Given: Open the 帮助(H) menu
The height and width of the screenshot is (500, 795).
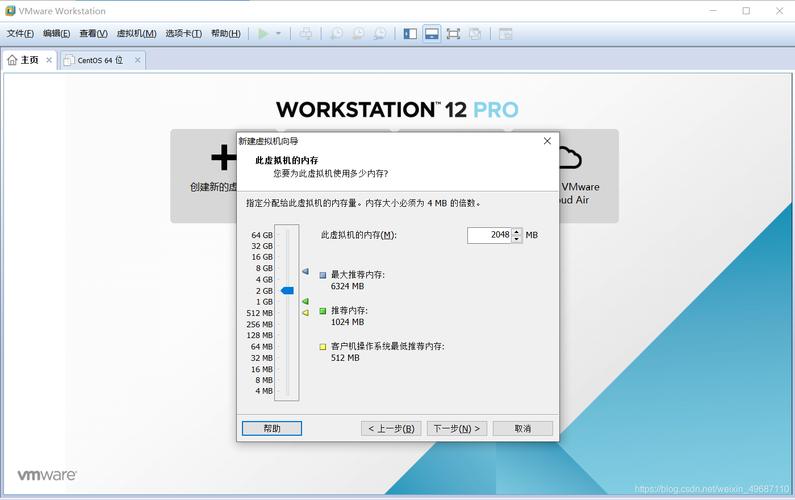Looking at the screenshot, I should (x=226, y=33).
